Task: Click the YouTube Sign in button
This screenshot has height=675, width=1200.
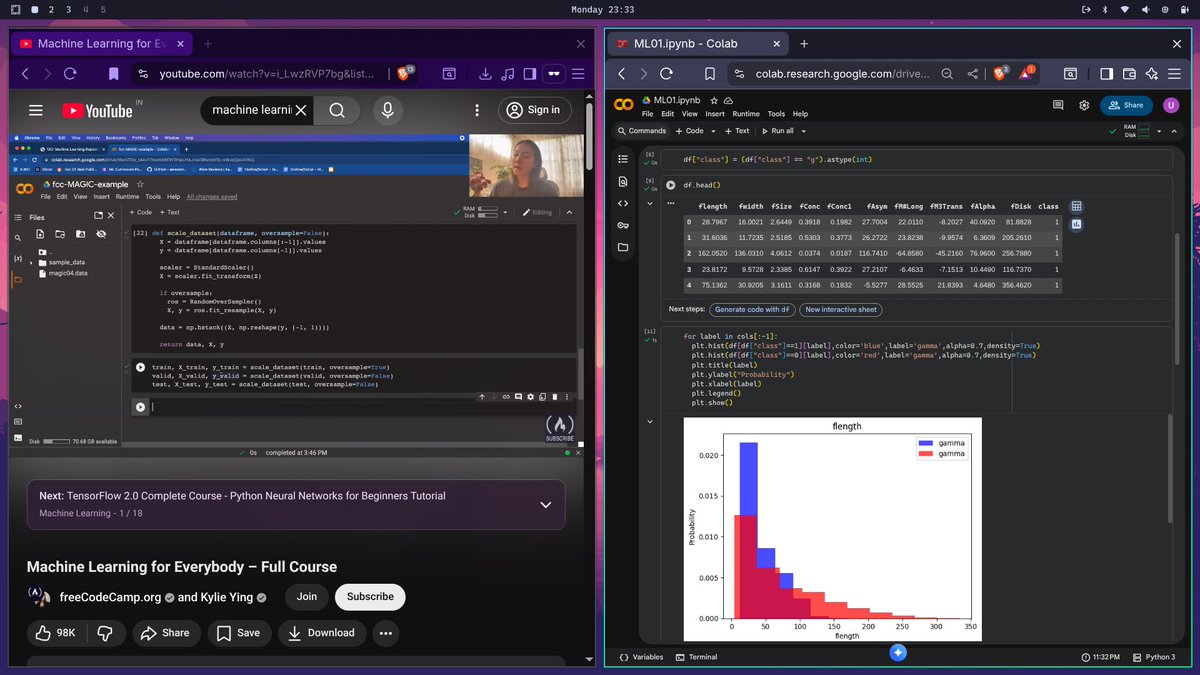Action: pos(533,110)
